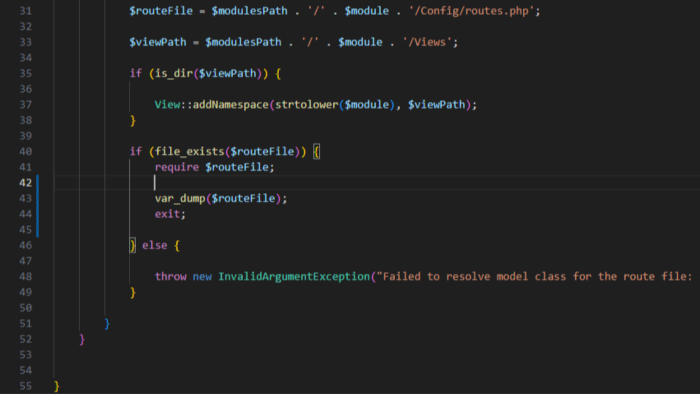The image size is (700, 394).
Task: Click the $viewPath argument on line 37
Action: pos(437,104)
